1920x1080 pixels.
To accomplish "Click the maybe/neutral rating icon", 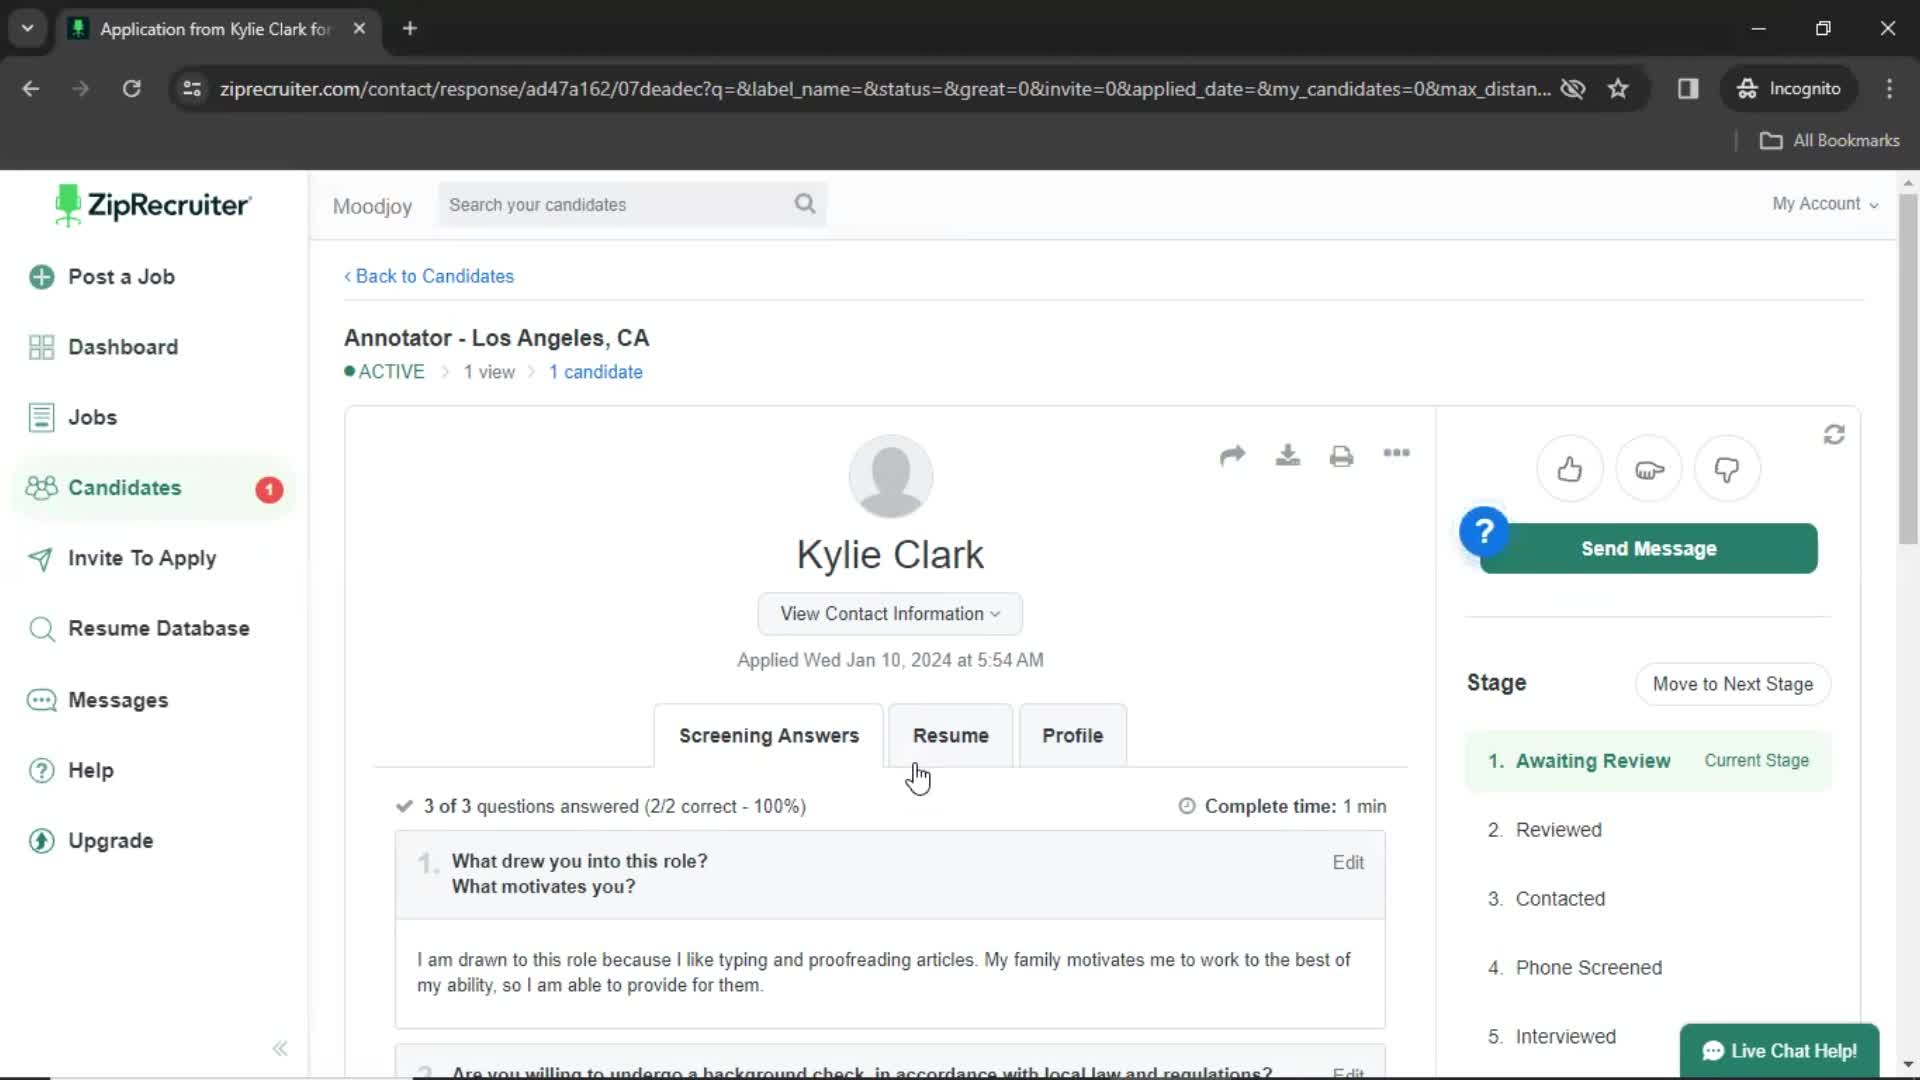I will pyautogui.click(x=1648, y=469).
